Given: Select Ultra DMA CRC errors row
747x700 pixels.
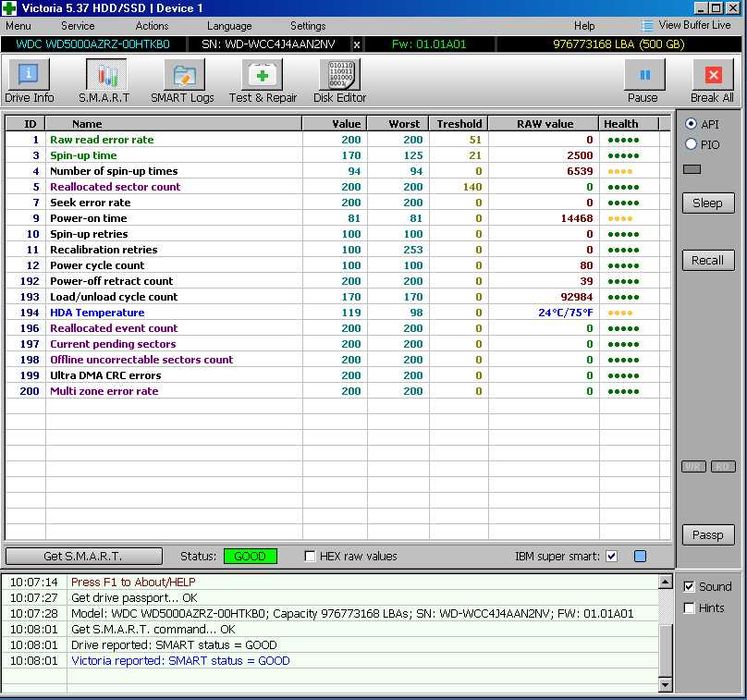Looking at the screenshot, I should point(337,375).
